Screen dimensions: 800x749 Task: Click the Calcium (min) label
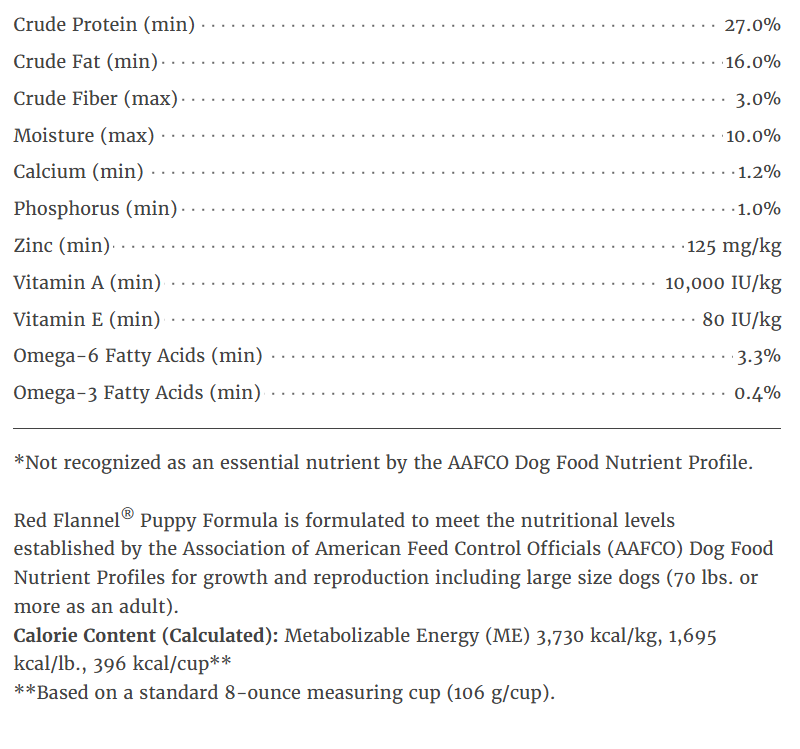pyautogui.click(x=78, y=172)
